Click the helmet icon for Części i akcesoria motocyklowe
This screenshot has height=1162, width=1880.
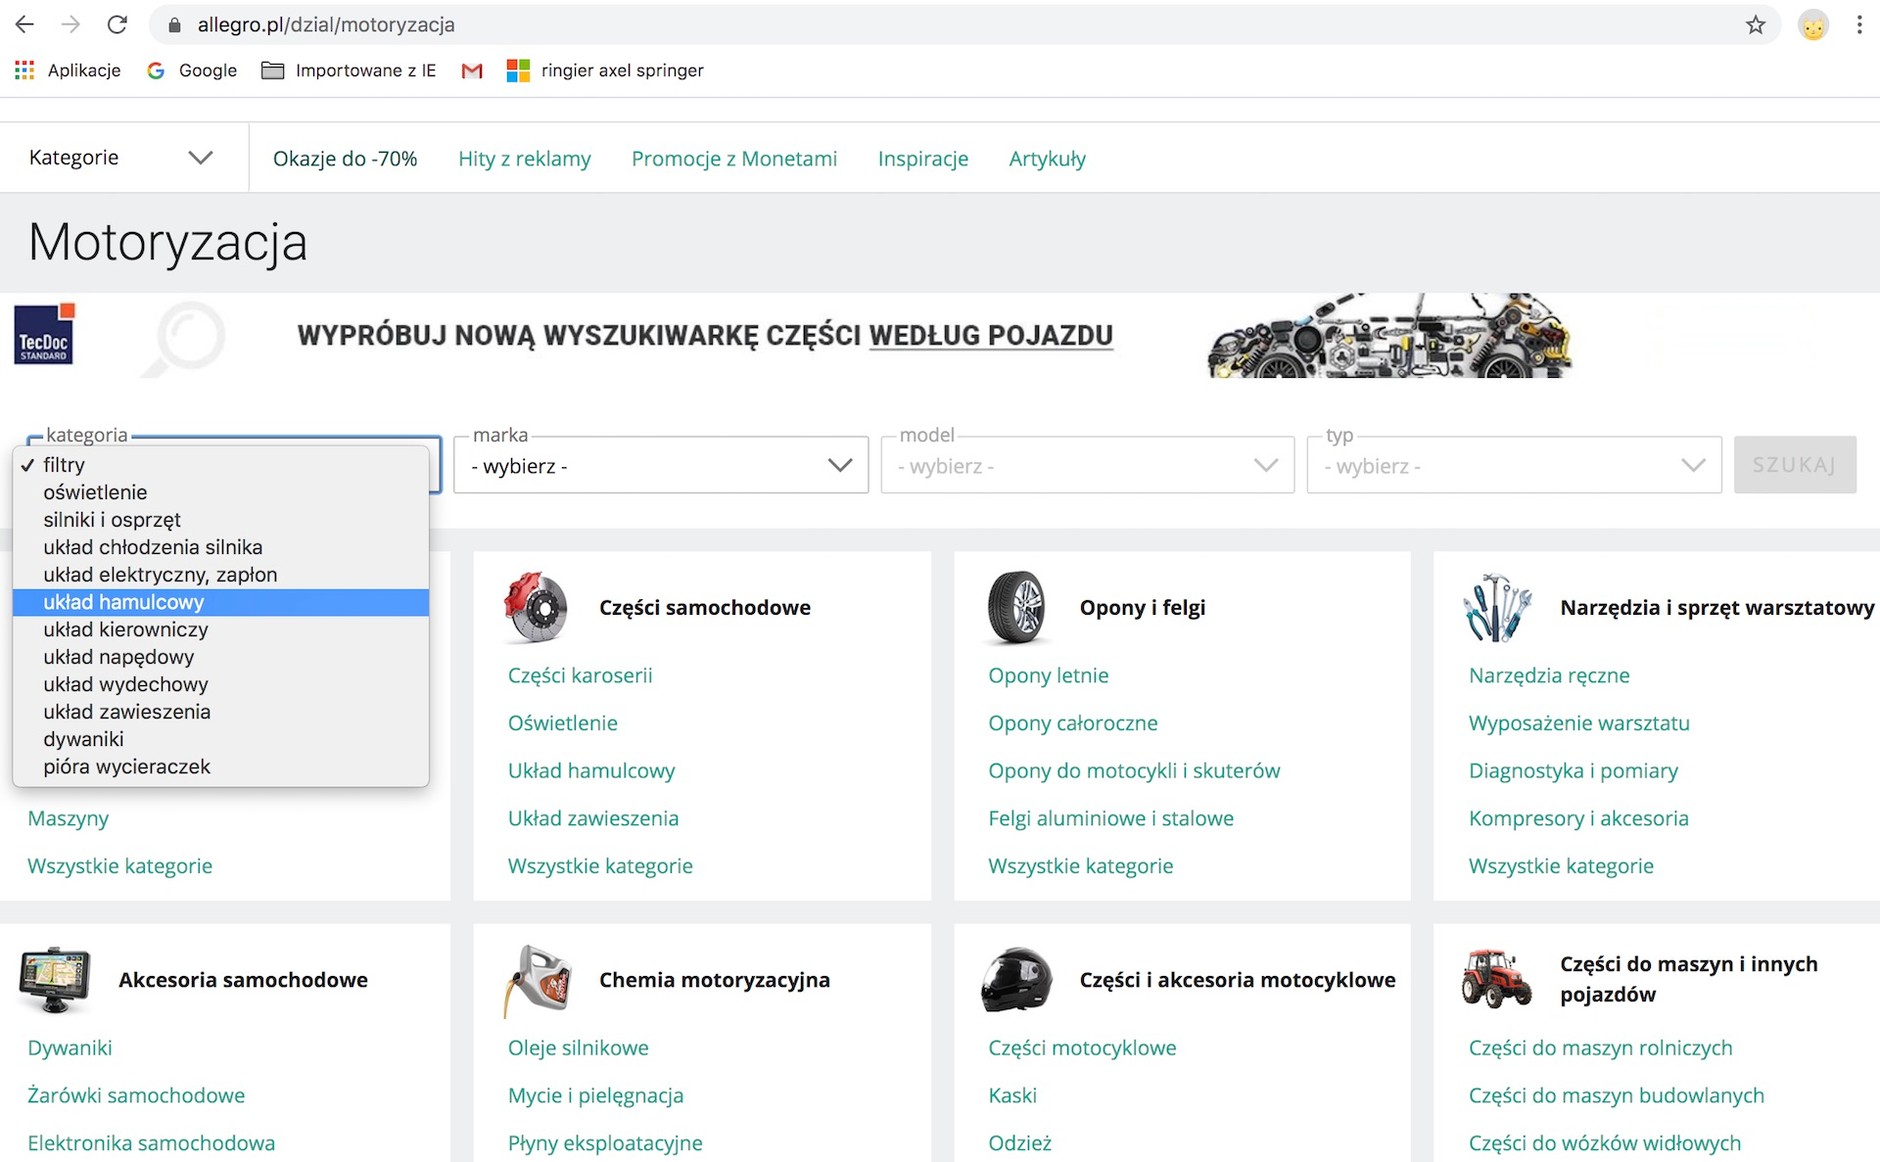(x=1018, y=980)
